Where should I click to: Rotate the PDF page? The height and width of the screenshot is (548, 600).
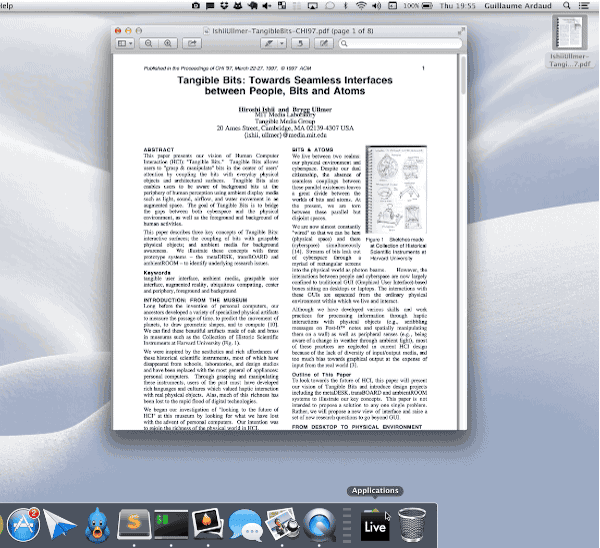300,43
